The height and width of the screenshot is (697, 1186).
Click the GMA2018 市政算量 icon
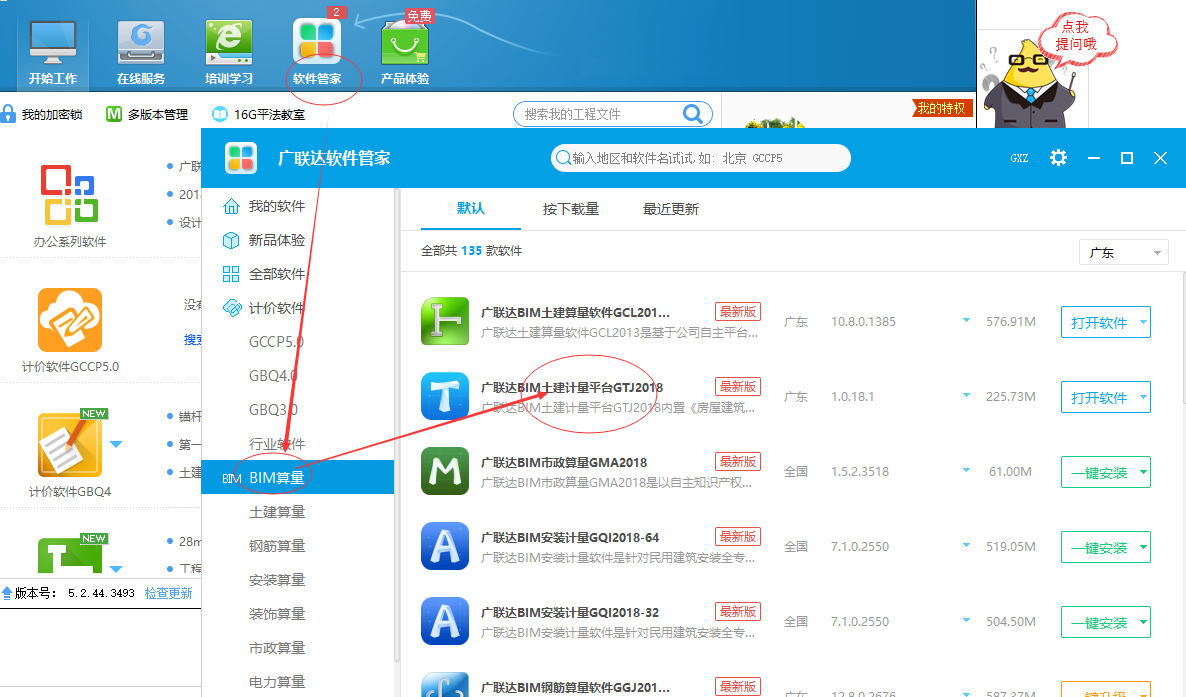pyautogui.click(x=445, y=471)
